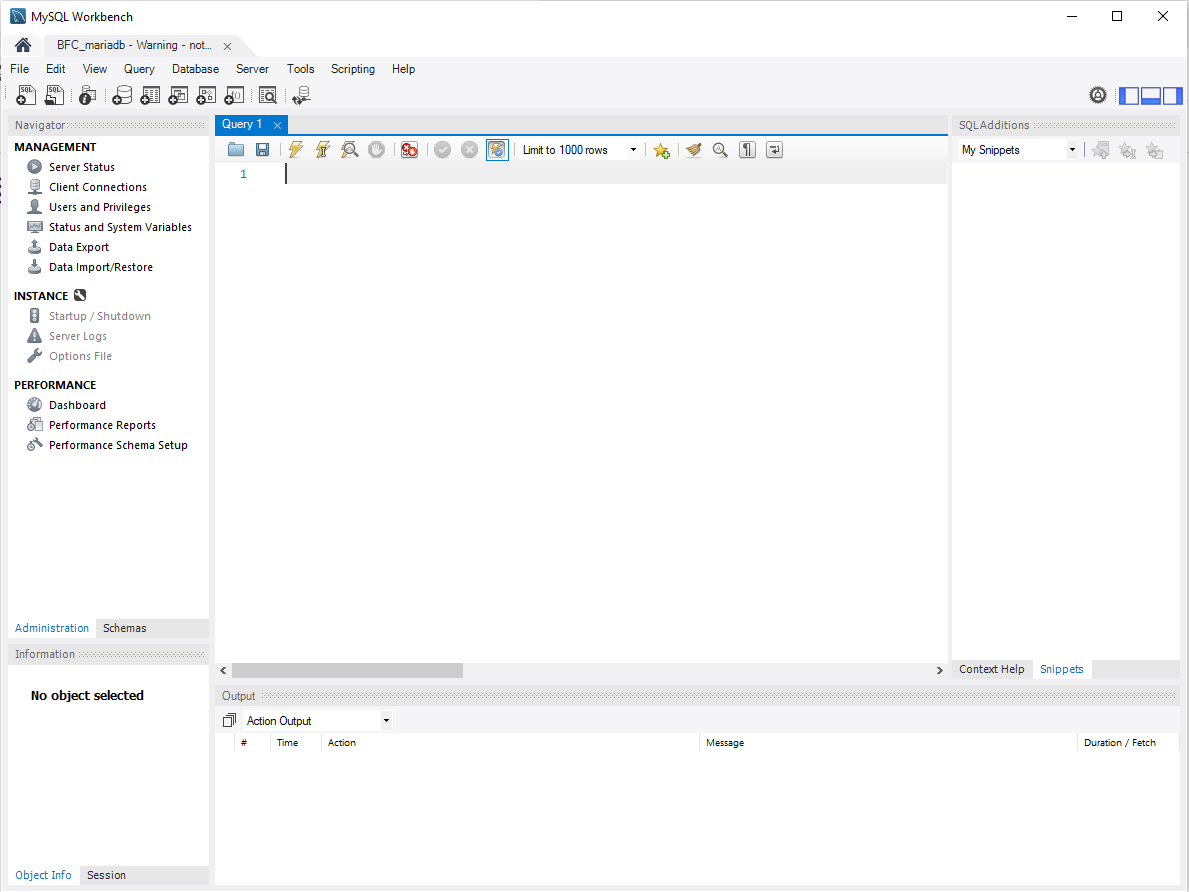Open Users and Privileges

click(100, 207)
